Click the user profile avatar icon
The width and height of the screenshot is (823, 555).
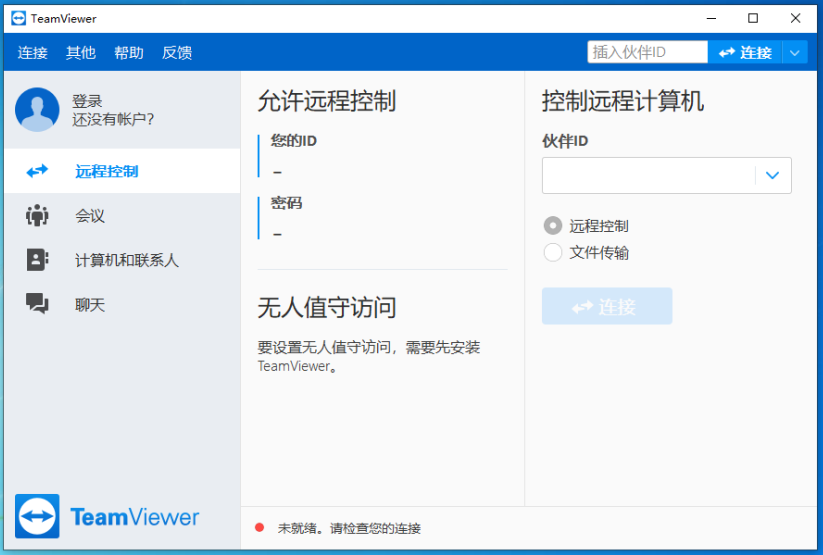click(37, 110)
